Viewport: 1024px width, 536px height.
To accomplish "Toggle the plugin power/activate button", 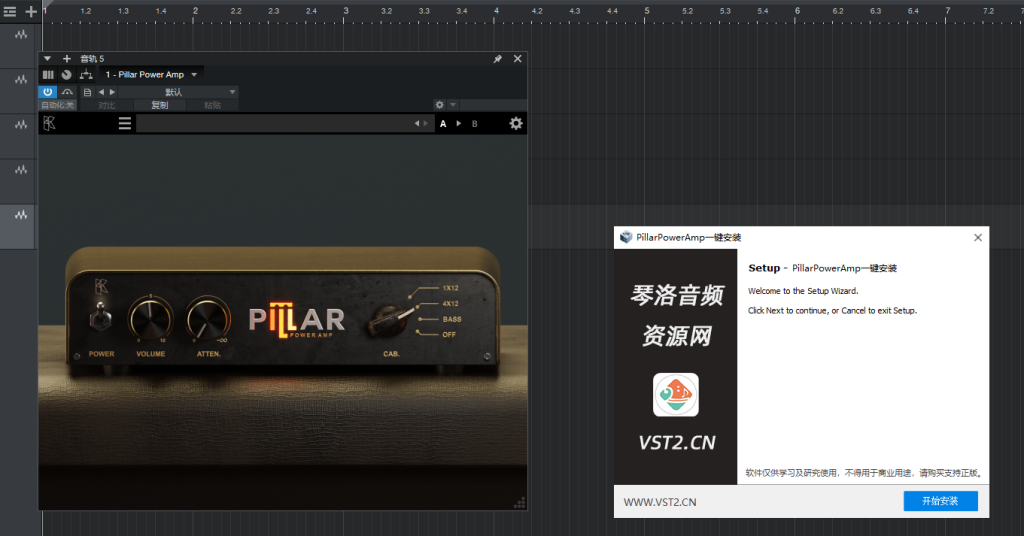I will tap(48, 92).
